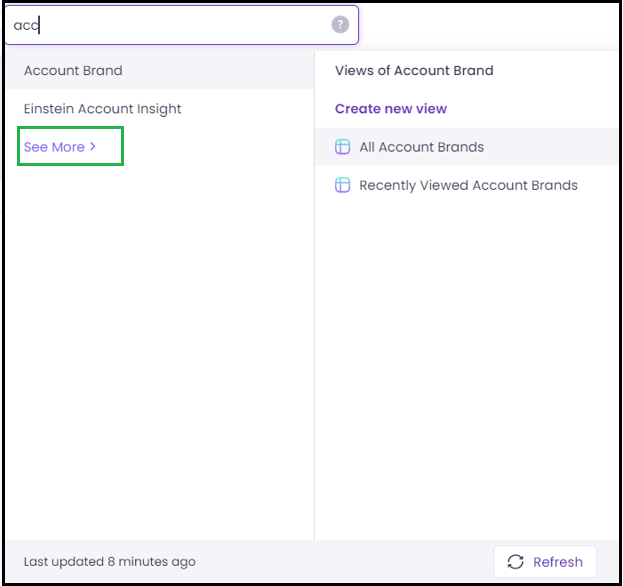
Task: Click the chevron arrow after See More
Action: pyautogui.click(x=93, y=147)
